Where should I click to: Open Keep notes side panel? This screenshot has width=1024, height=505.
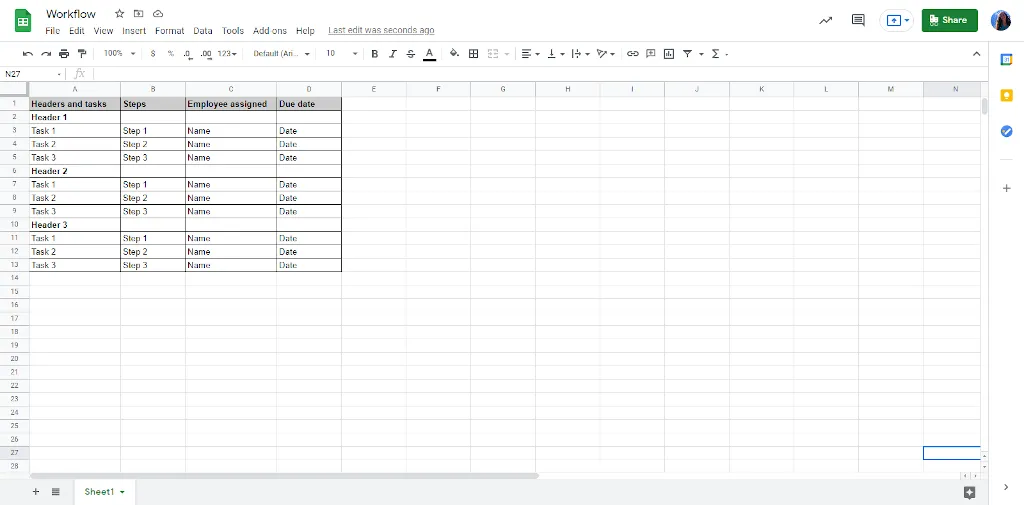pyautogui.click(x=1006, y=95)
